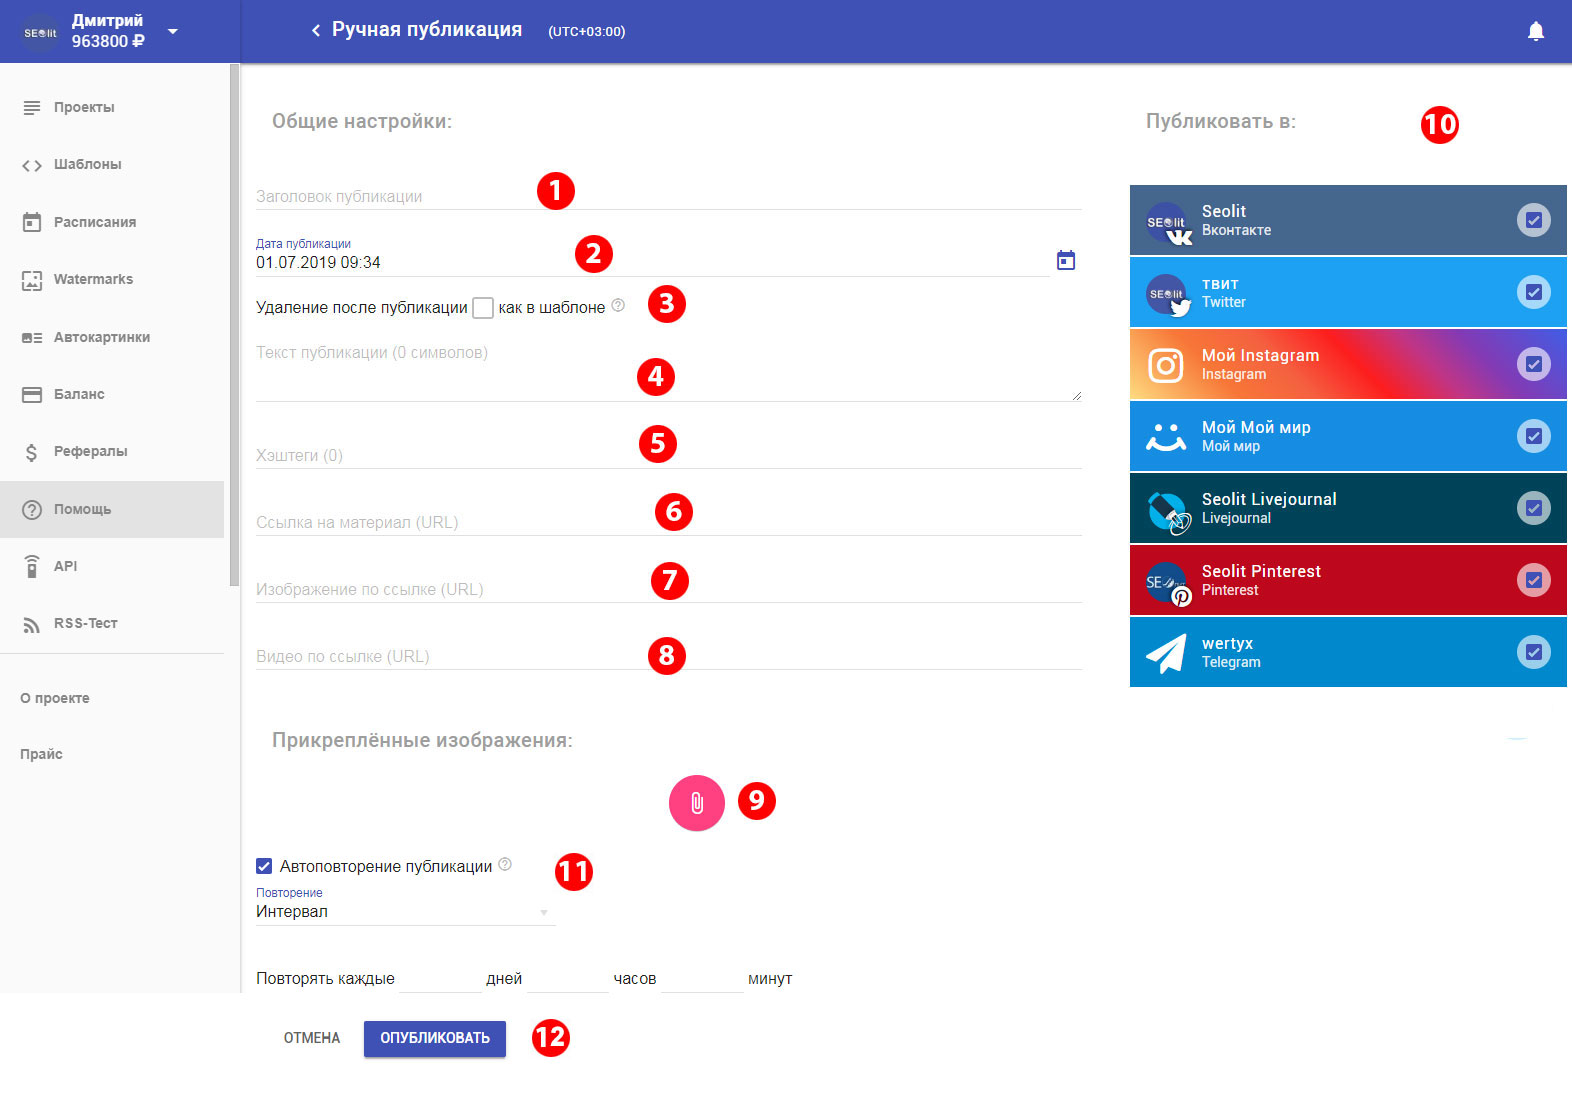This screenshot has width=1572, height=1104.
Task: Click the back arrow beside Ручная публикация
Action: point(316,31)
